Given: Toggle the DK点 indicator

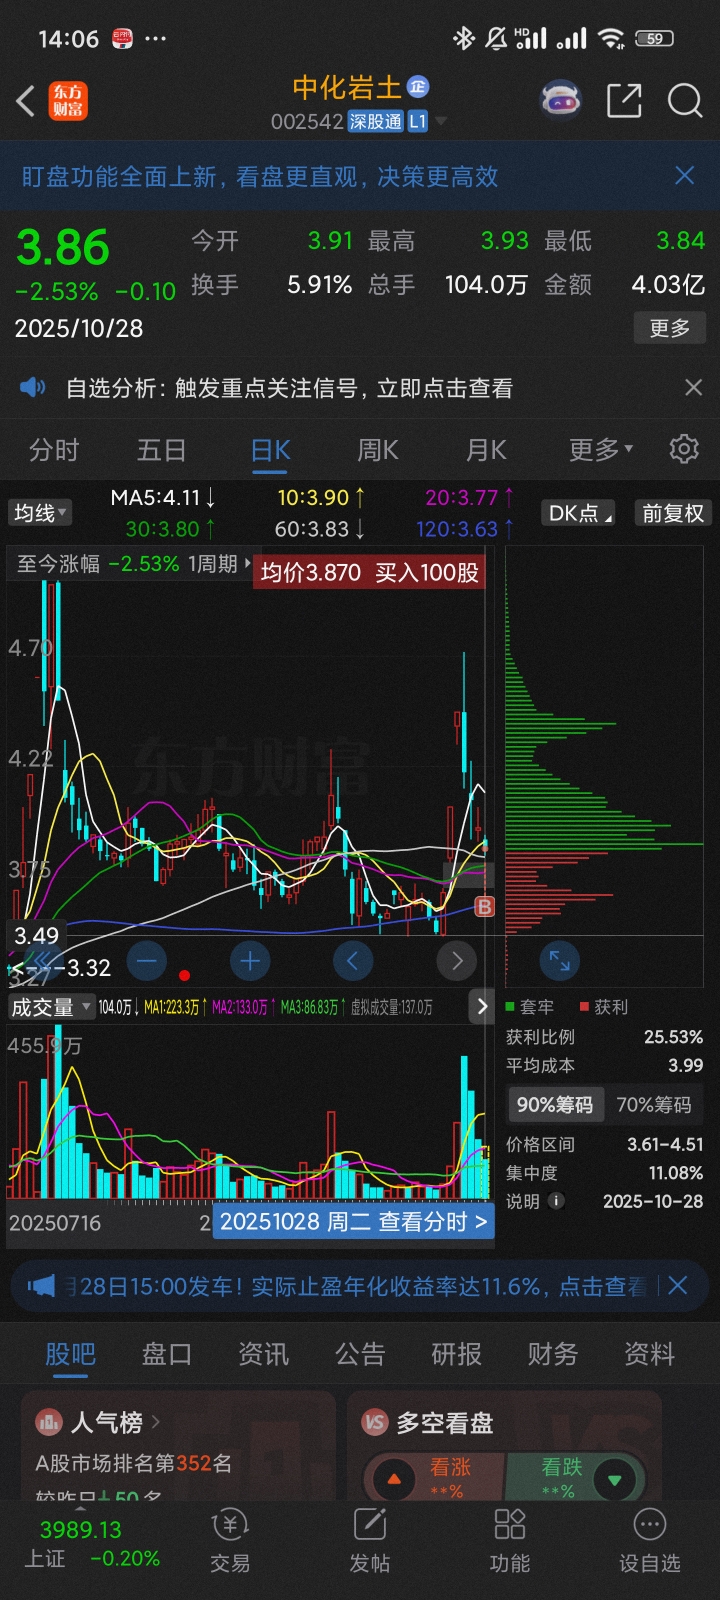Looking at the screenshot, I should pos(579,513).
